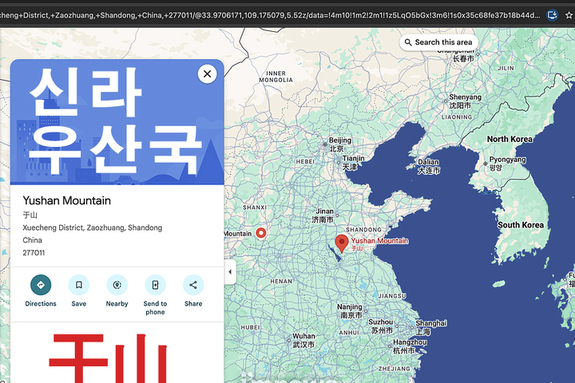
Task: Click the Henan province label
Action: [281, 281]
